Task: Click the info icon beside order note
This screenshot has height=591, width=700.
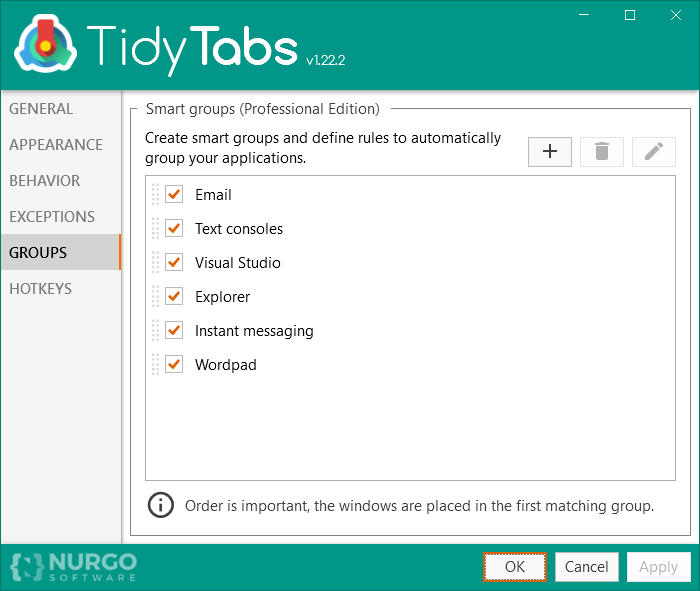Action: (x=160, y=505)
